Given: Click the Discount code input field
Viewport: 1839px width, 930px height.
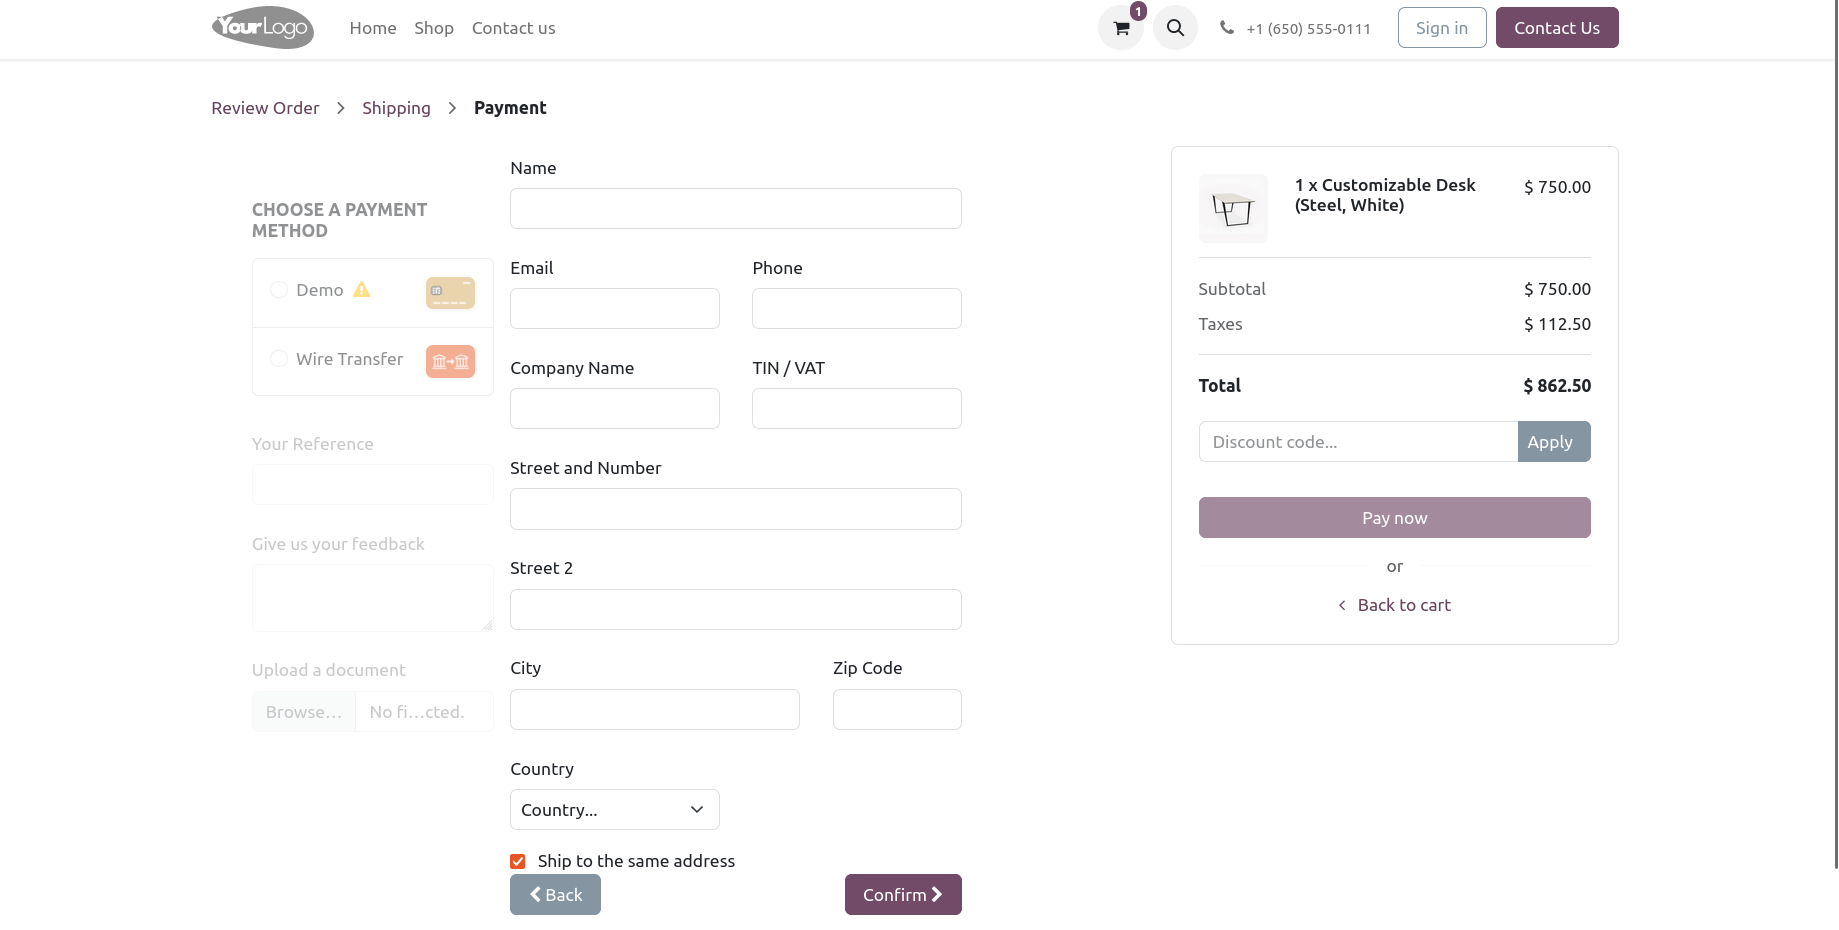Looking at the screenshot, I should pyautogui.click(x=1357, y=442).
